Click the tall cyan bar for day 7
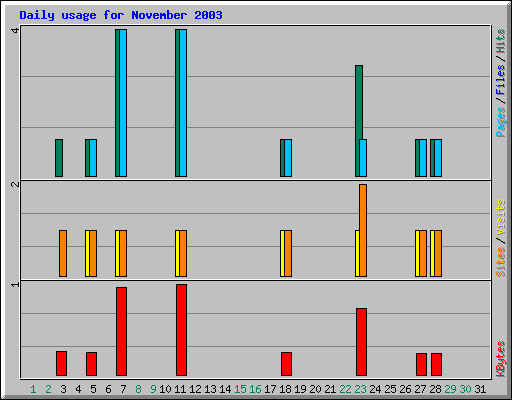Screen dimensions: 512x400 [123, 103]
